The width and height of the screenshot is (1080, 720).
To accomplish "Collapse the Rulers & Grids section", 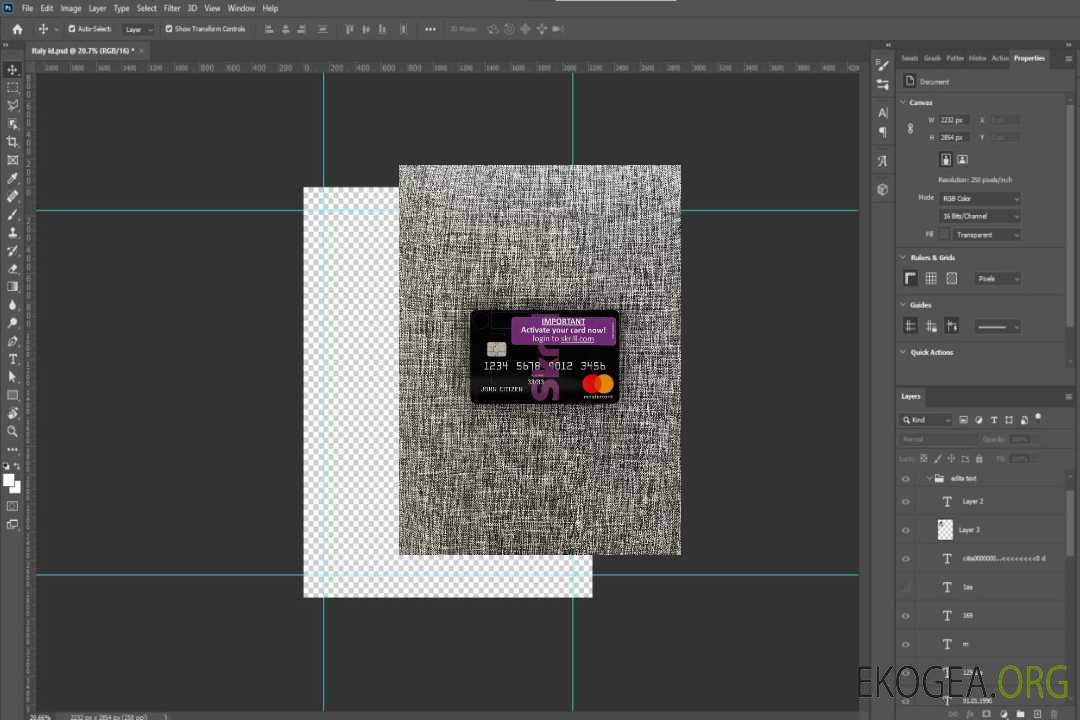I will (x=903, y=257).
